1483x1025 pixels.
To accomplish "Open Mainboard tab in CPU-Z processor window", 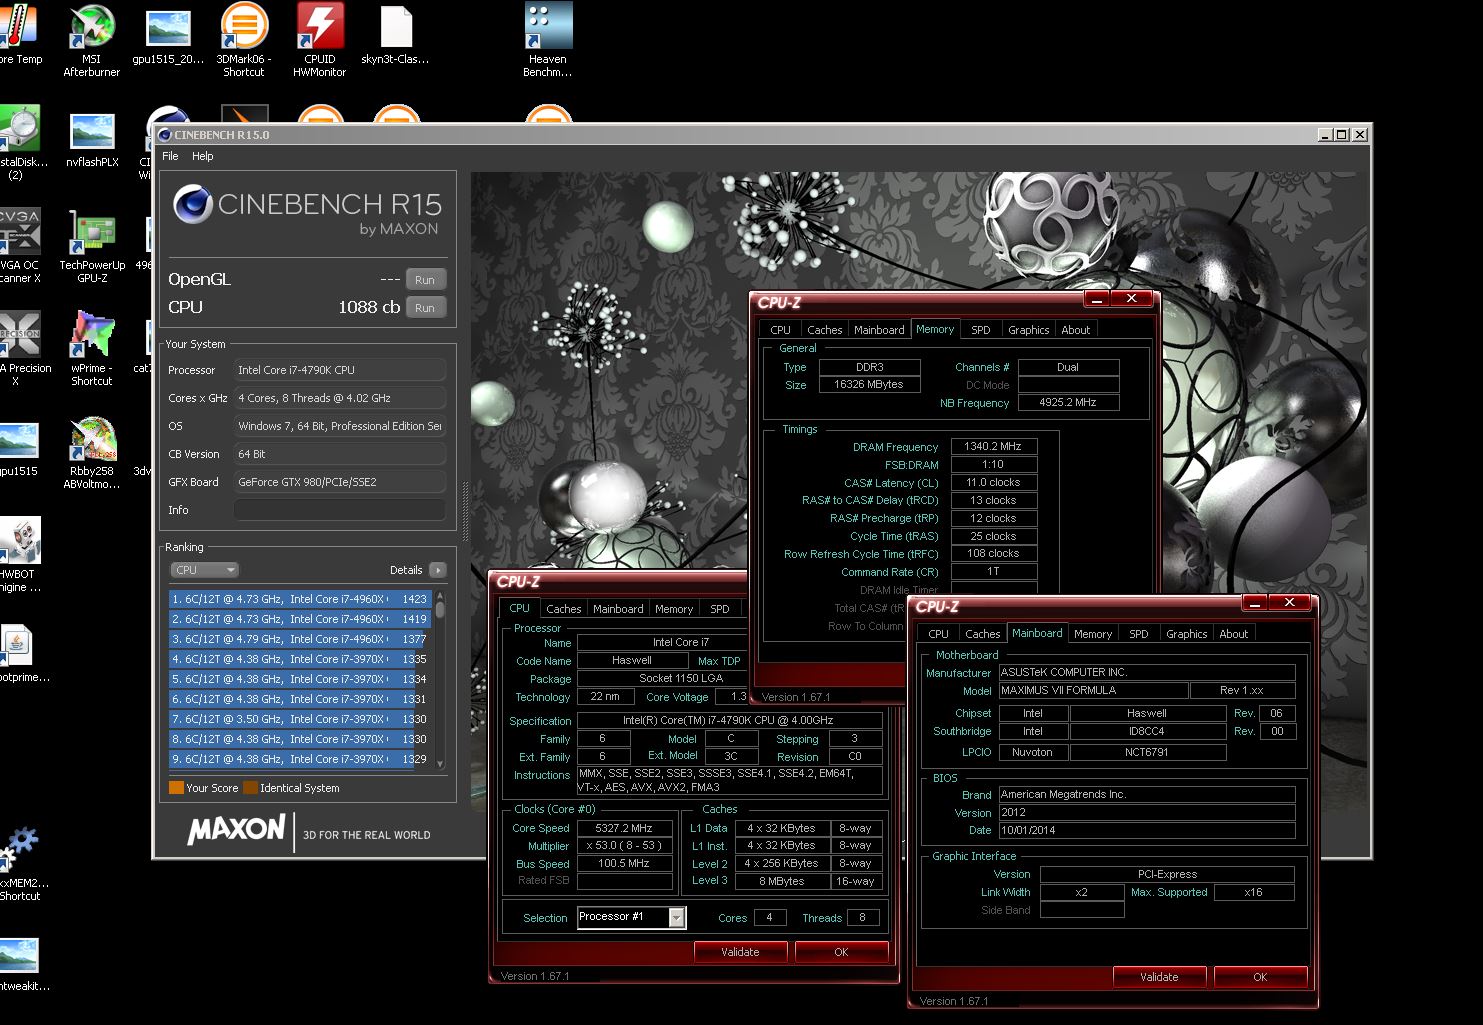I will click(x=618, y=609).
